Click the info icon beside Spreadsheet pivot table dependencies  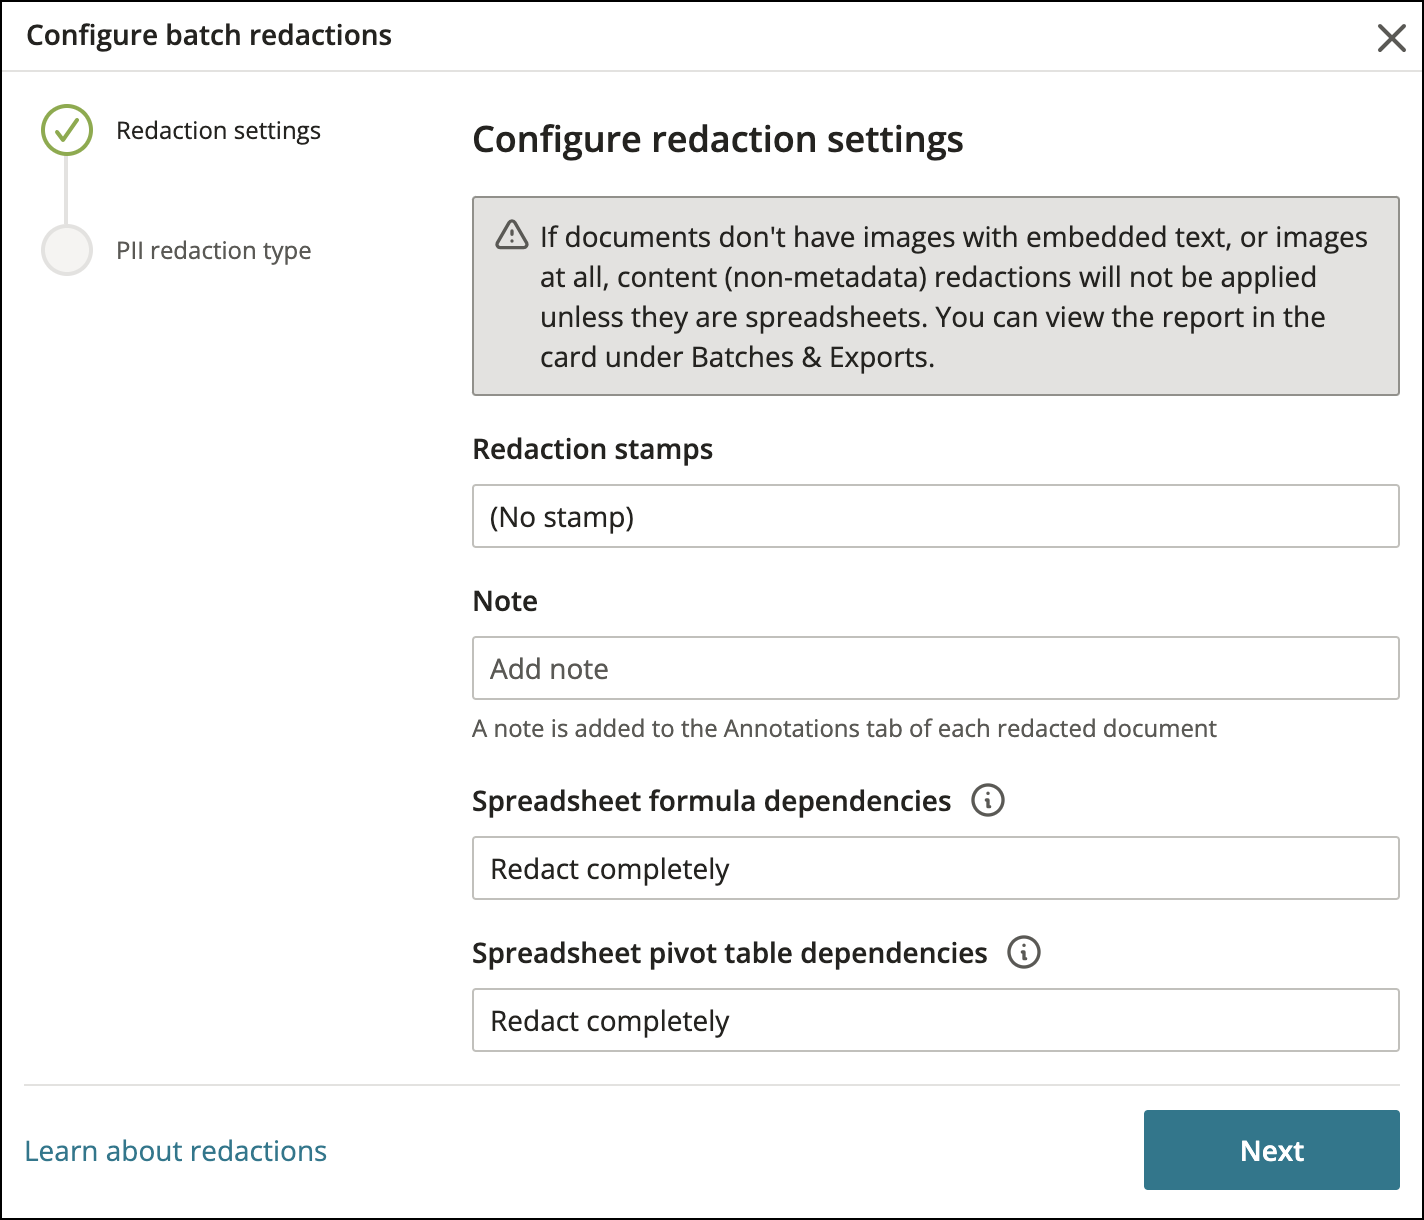pyautogui.click(x=1023, y=952)
